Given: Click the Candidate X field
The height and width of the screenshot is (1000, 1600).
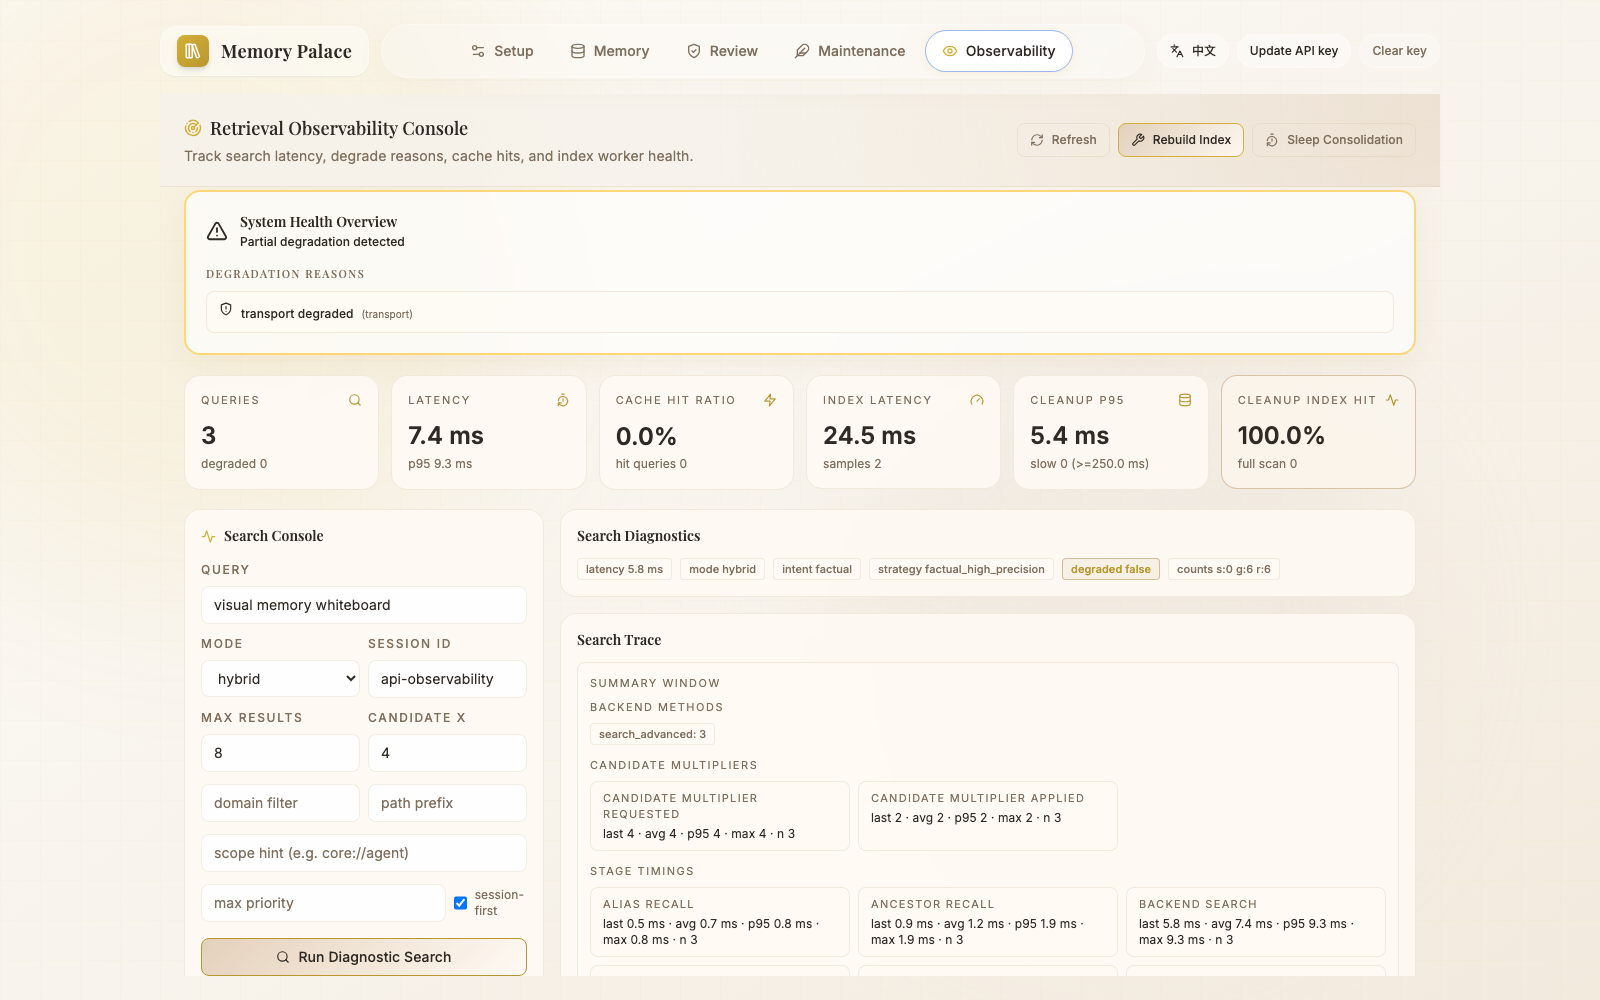Looking at the screenshot, I should tap(447, 753).
